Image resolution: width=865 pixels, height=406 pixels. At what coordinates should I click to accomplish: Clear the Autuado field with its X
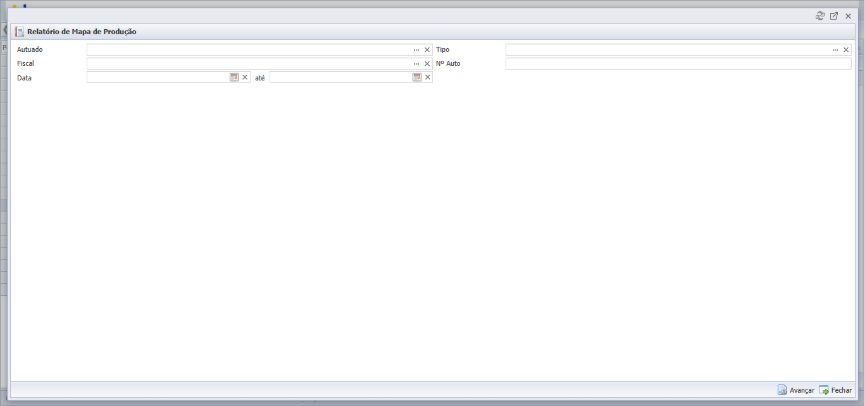(427, 50)
